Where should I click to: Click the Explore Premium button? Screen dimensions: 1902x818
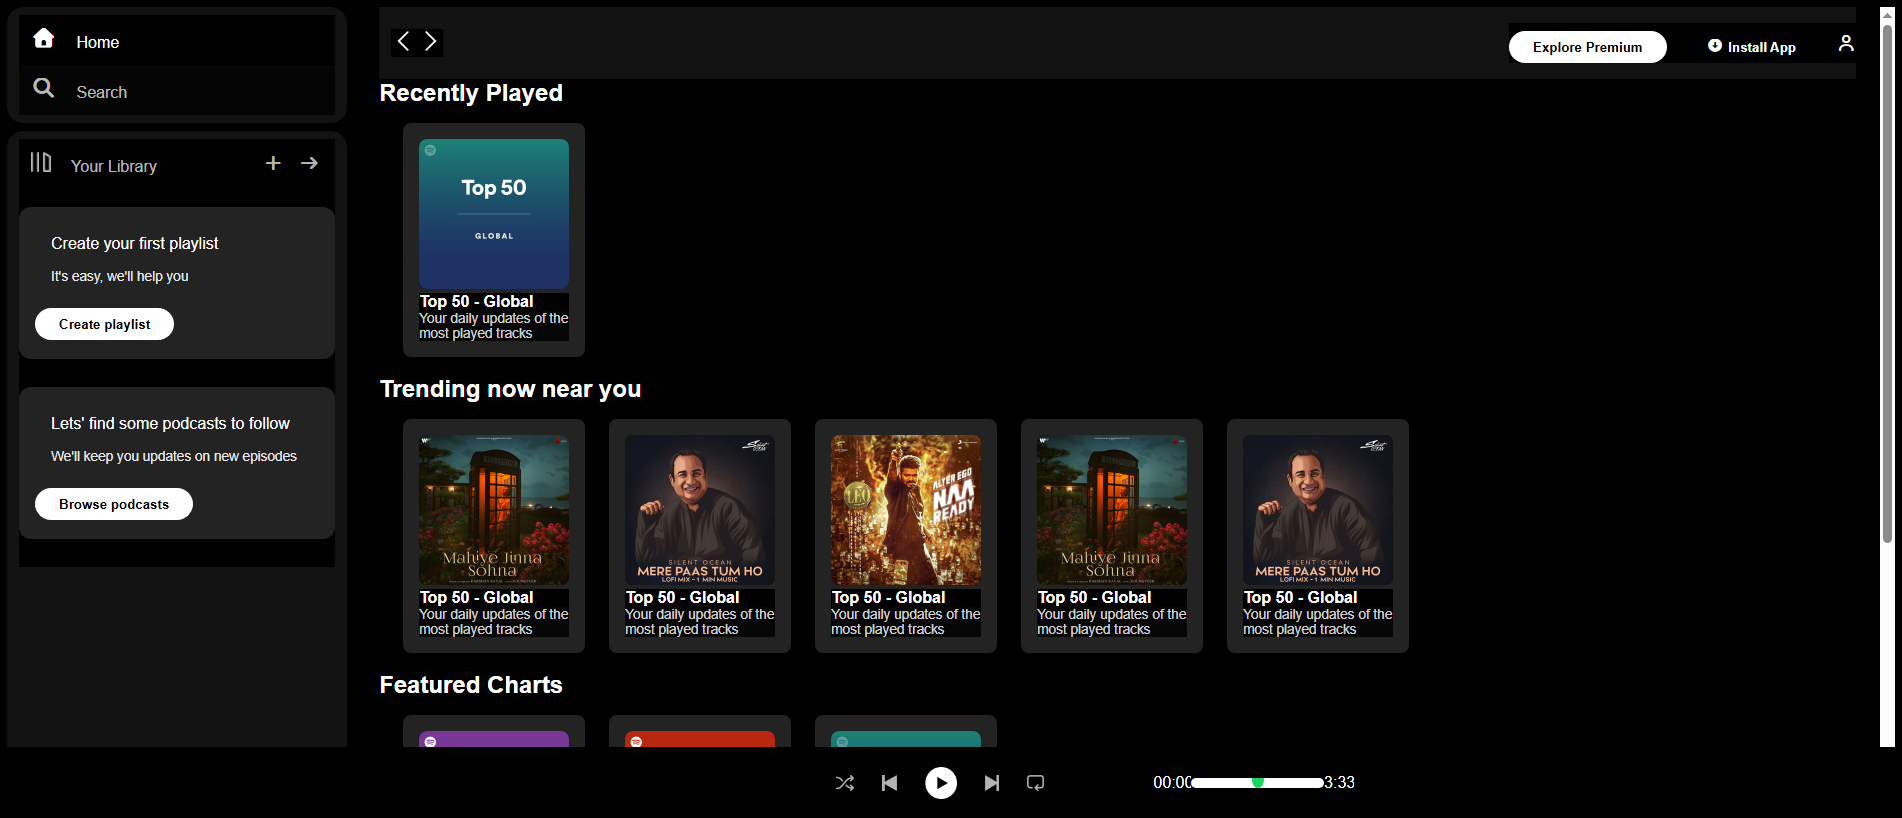[x=1587, y=47]
